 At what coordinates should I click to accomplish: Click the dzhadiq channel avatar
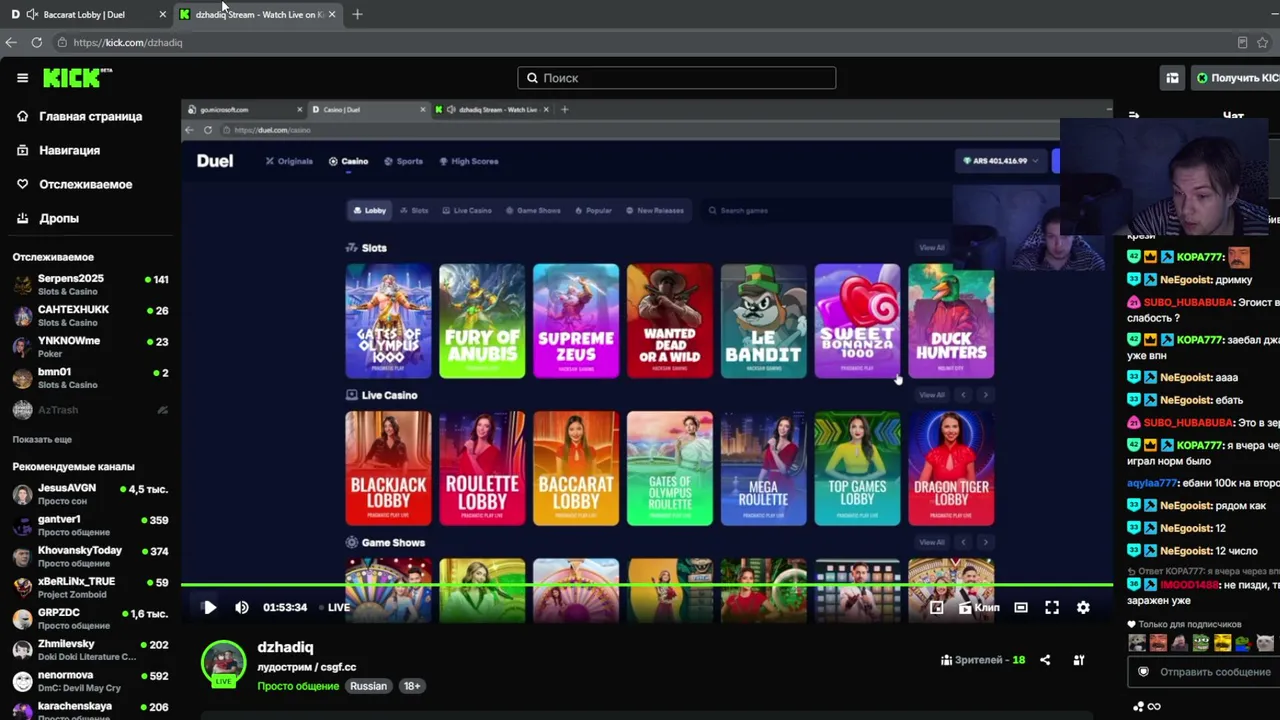(223, 664)
